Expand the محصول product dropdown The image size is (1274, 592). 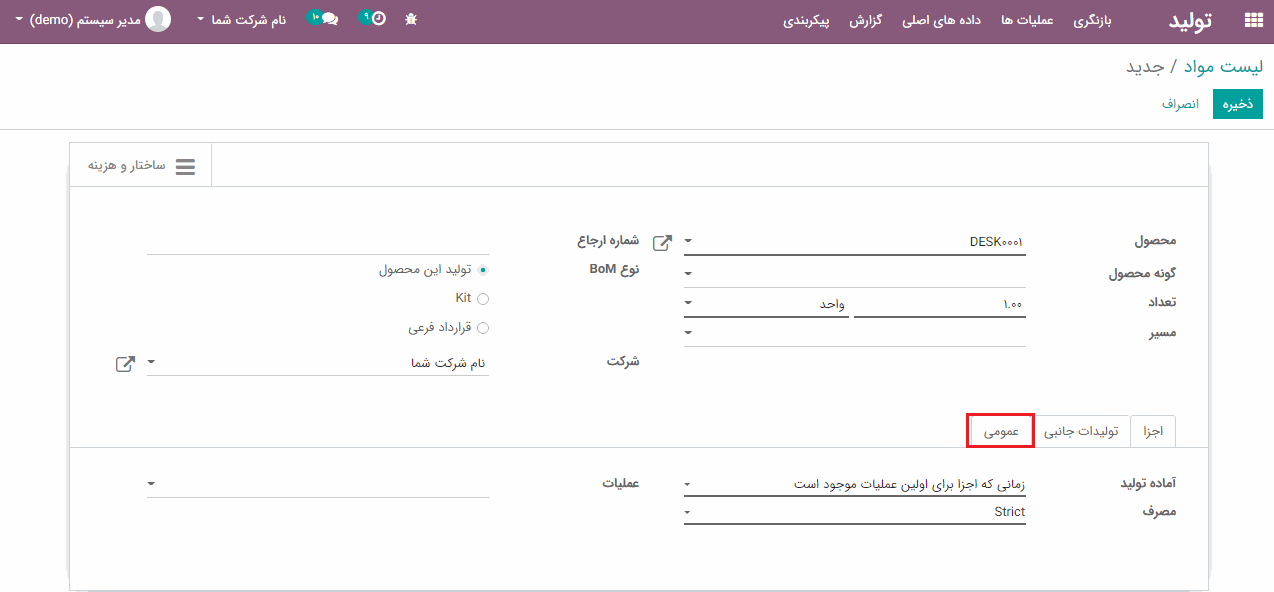(689, 242)
